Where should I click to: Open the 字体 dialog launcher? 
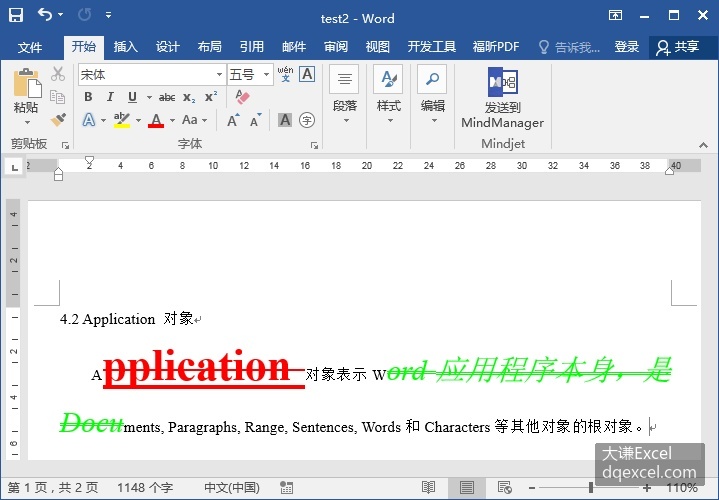(314, 145)
